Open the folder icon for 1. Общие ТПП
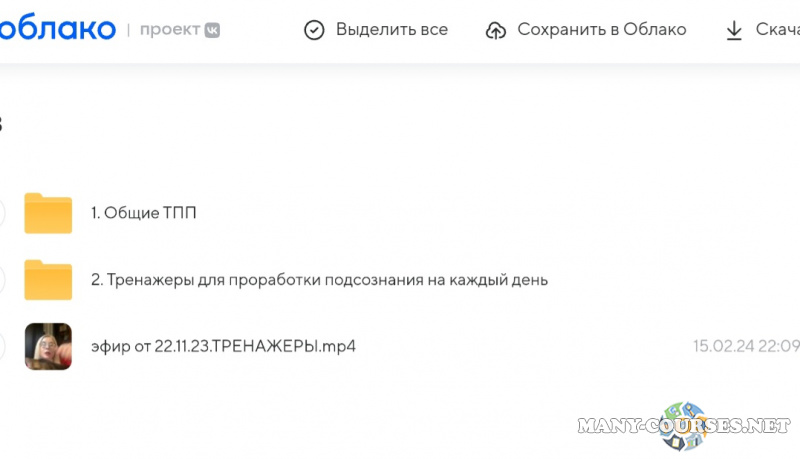This screenshot has width=800, height=459. tap(48, 213)
